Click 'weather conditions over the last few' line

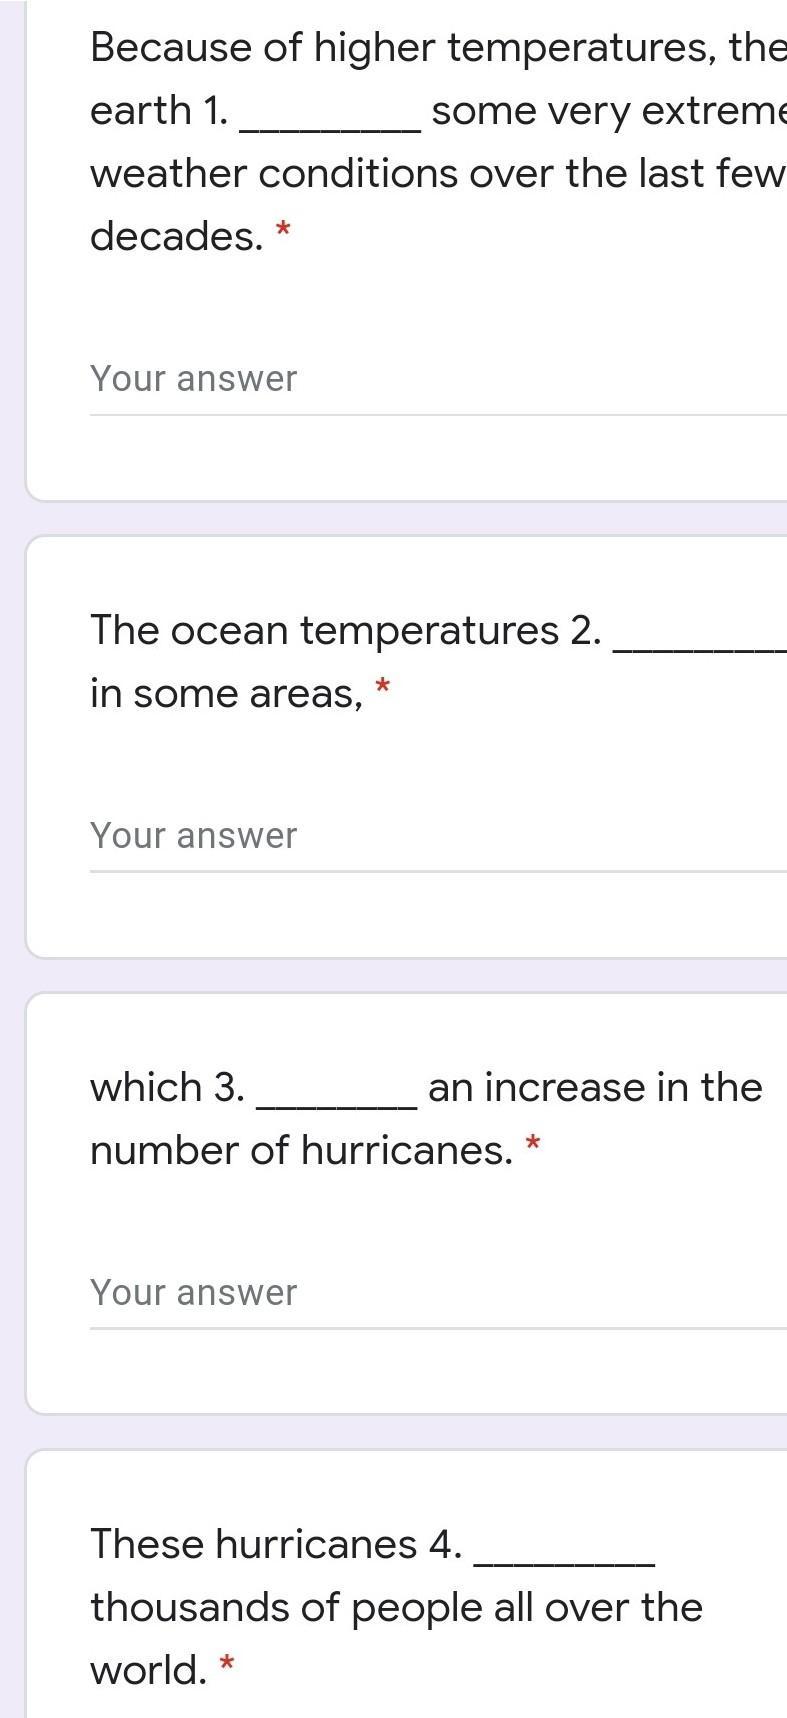click(438, 174)
